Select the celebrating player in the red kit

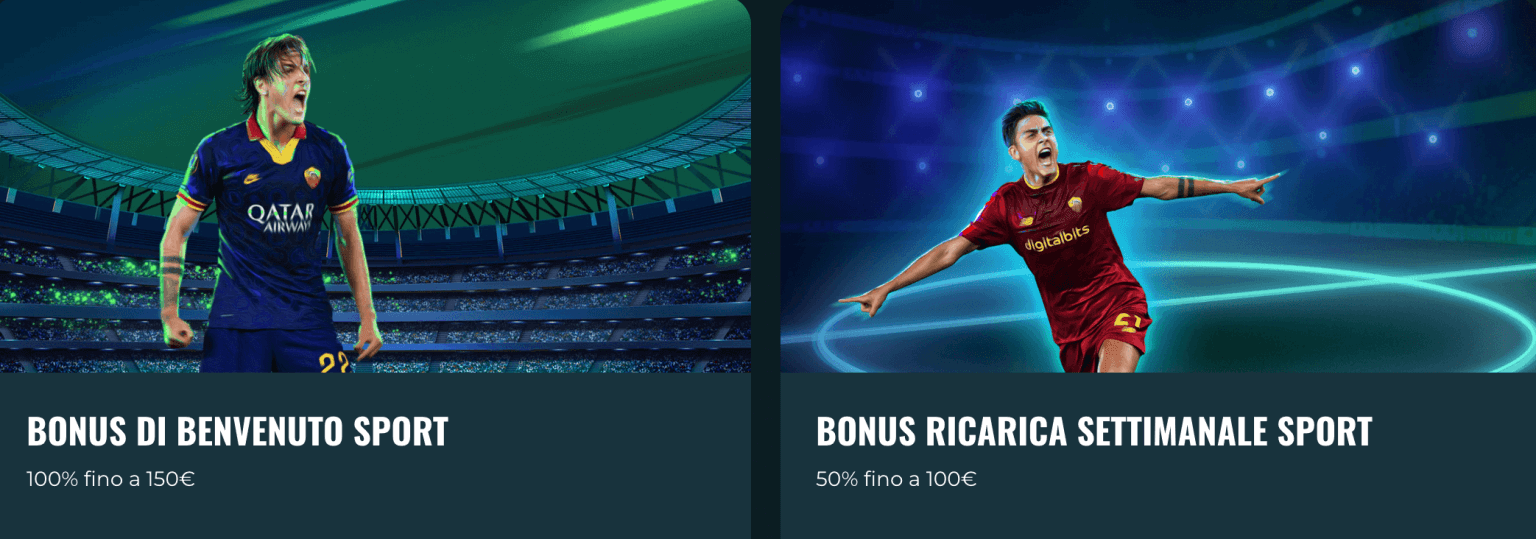click(x=1060, y=236)
